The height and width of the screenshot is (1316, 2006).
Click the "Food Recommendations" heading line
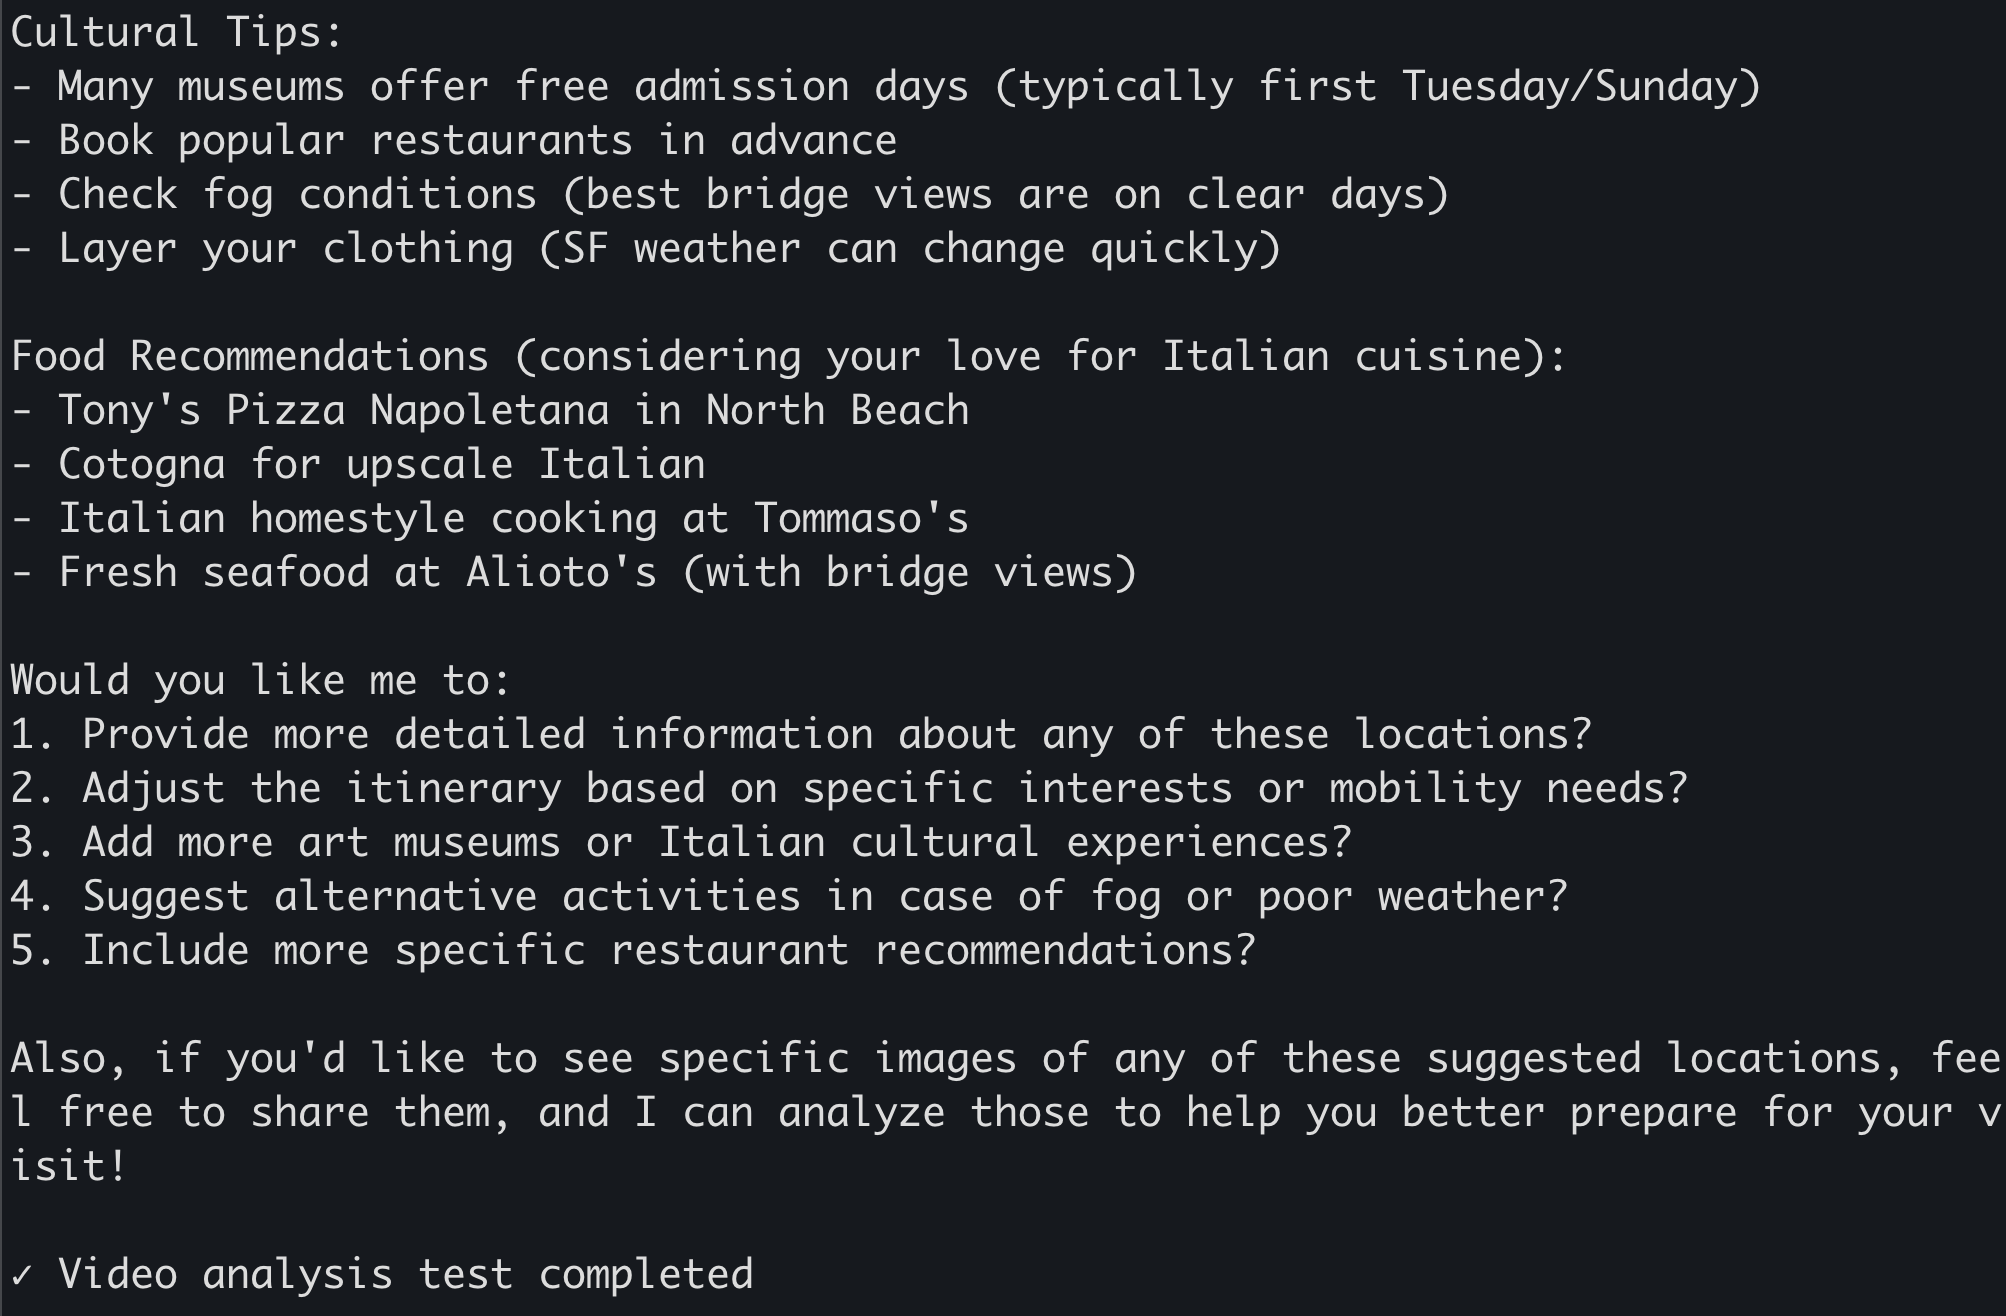point(788,356)
